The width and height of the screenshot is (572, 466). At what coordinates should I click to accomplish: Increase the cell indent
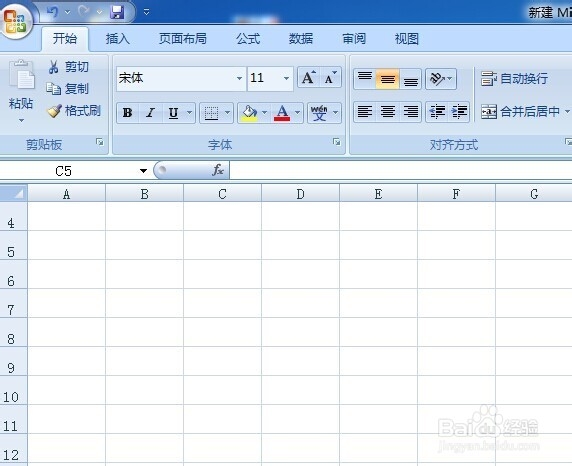tap(459, 112)
